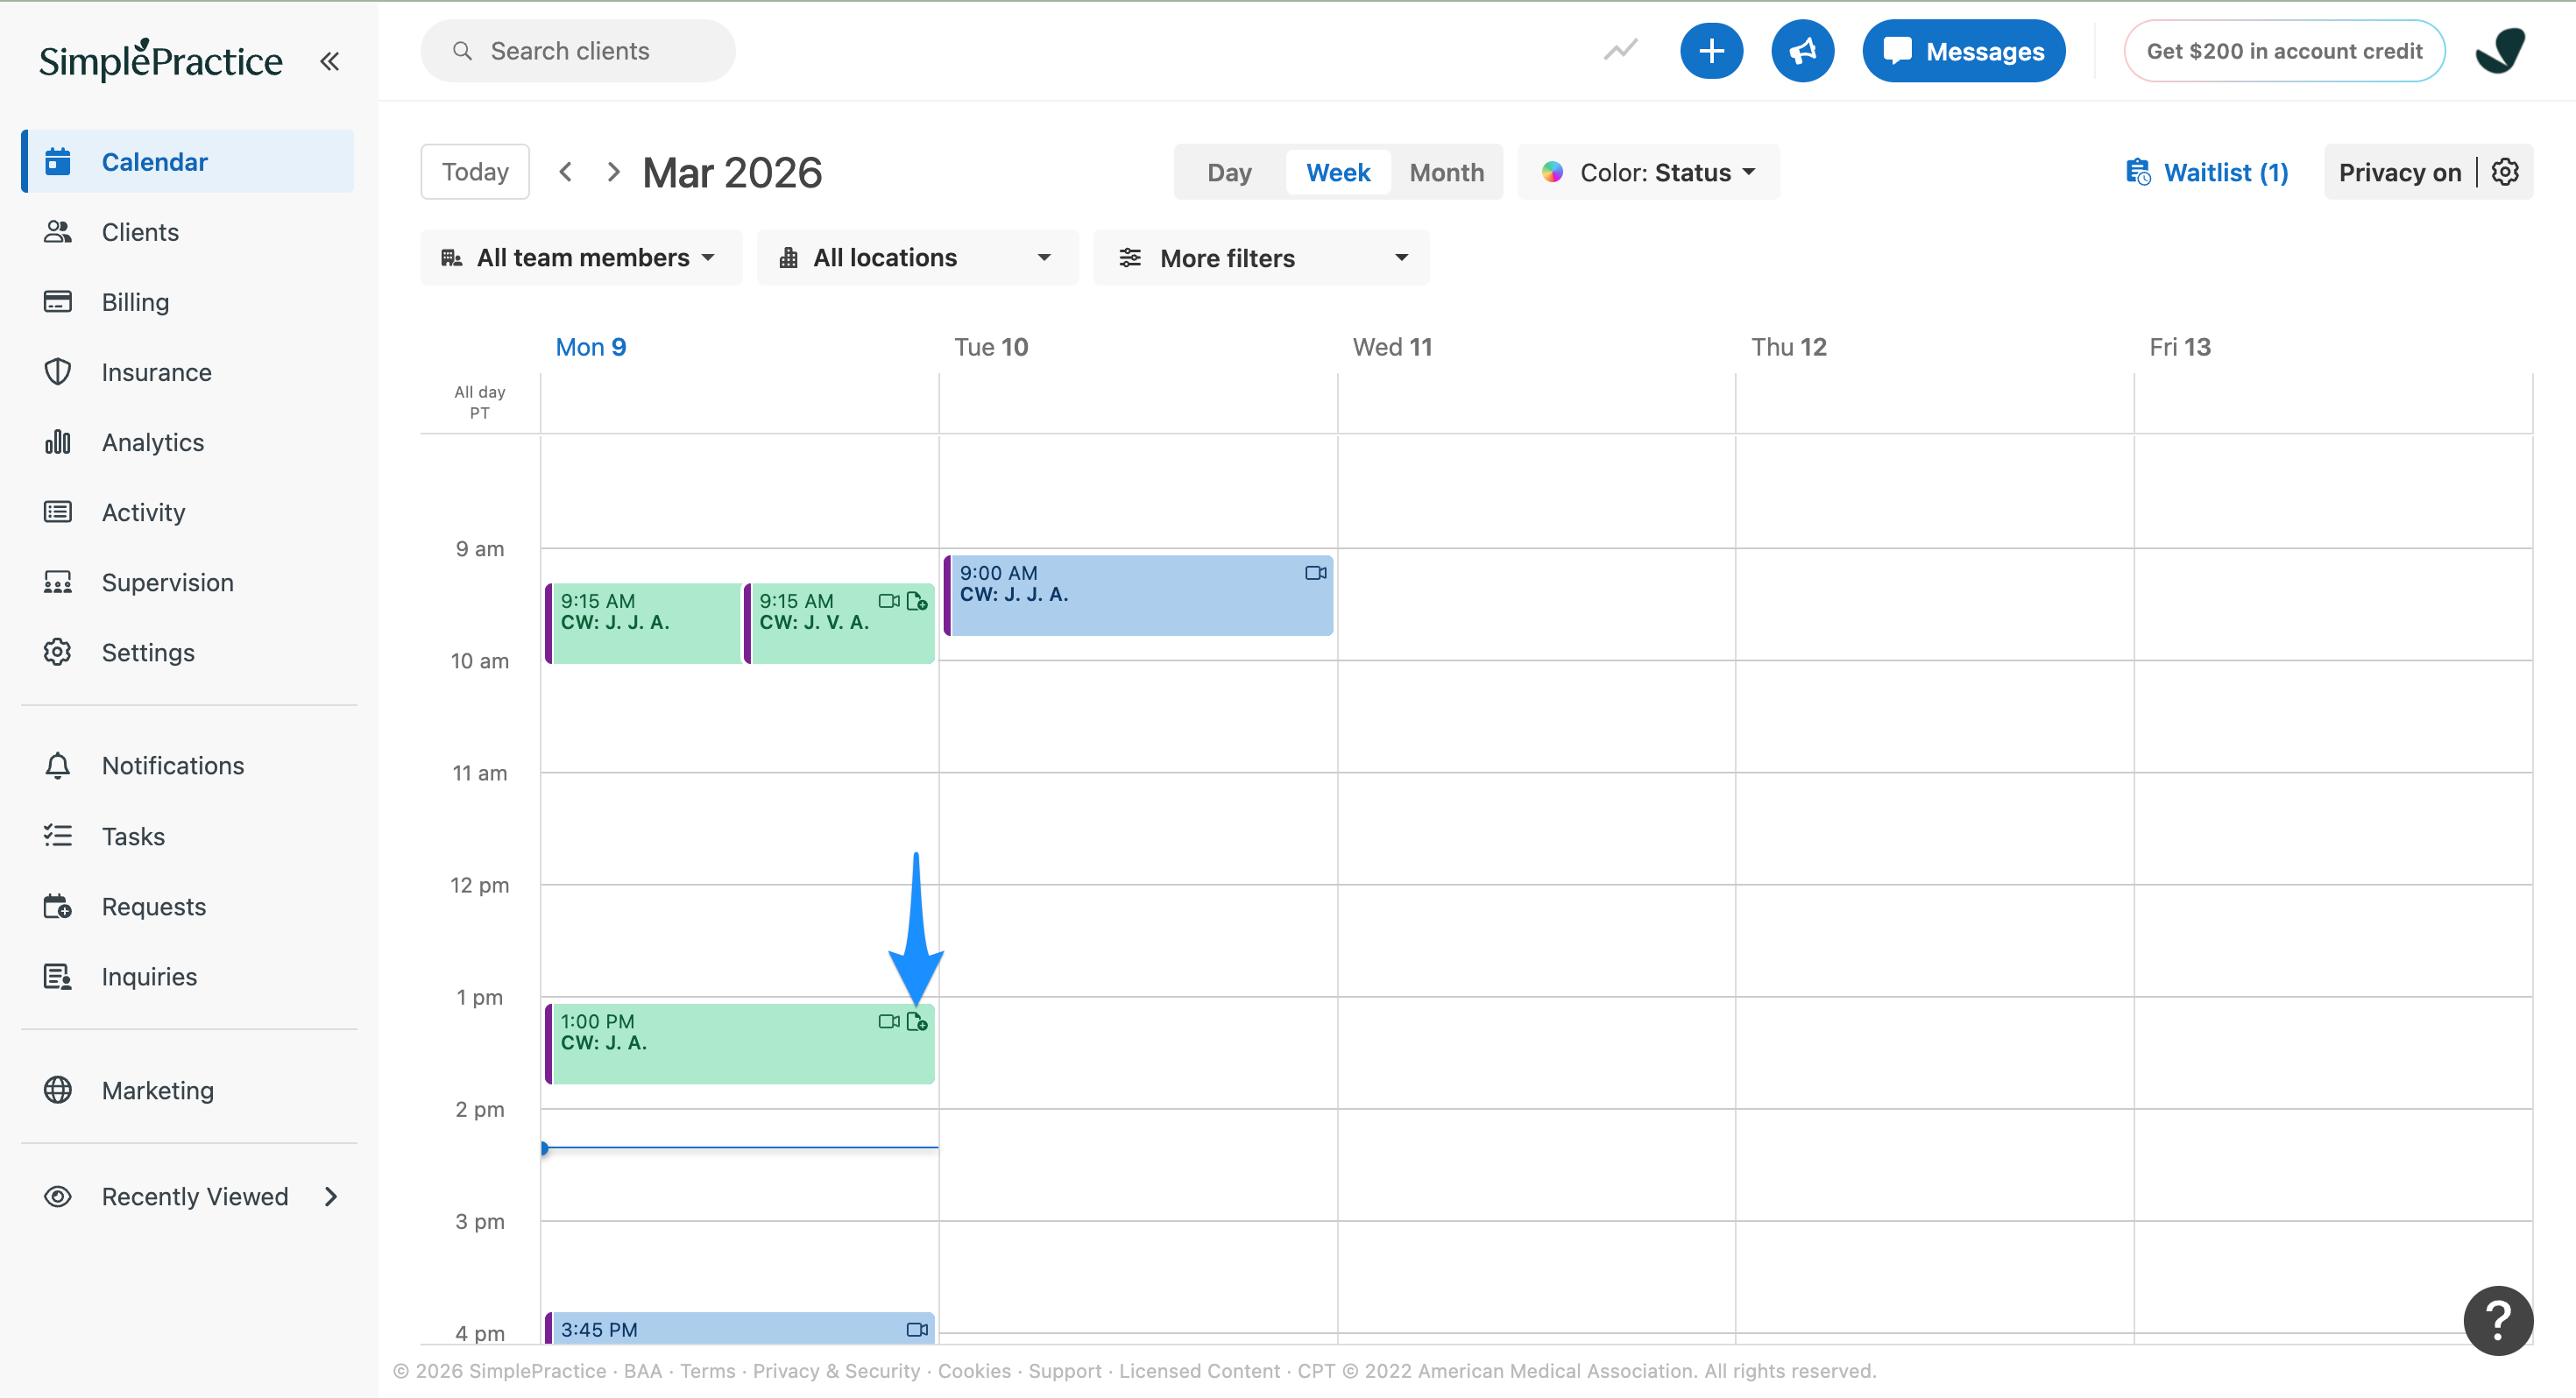Open Support footer link
The width and height of the screenshot is (2576, 1398).
point(1064,1370)
